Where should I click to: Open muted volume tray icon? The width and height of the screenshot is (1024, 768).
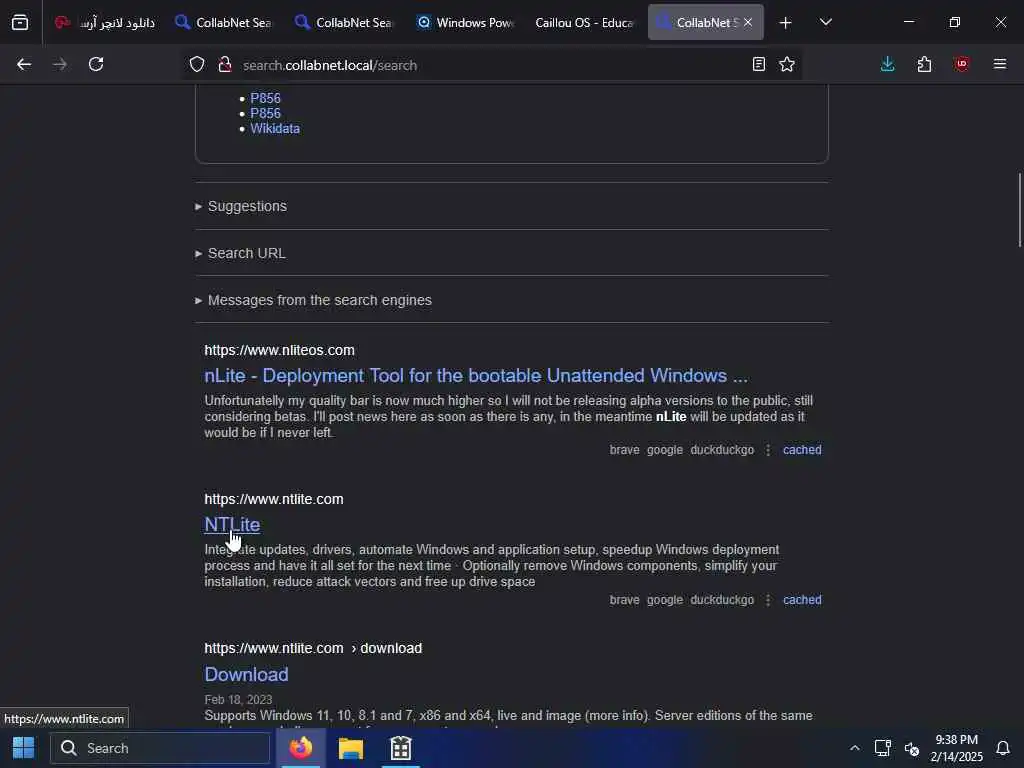coord(912,748)
